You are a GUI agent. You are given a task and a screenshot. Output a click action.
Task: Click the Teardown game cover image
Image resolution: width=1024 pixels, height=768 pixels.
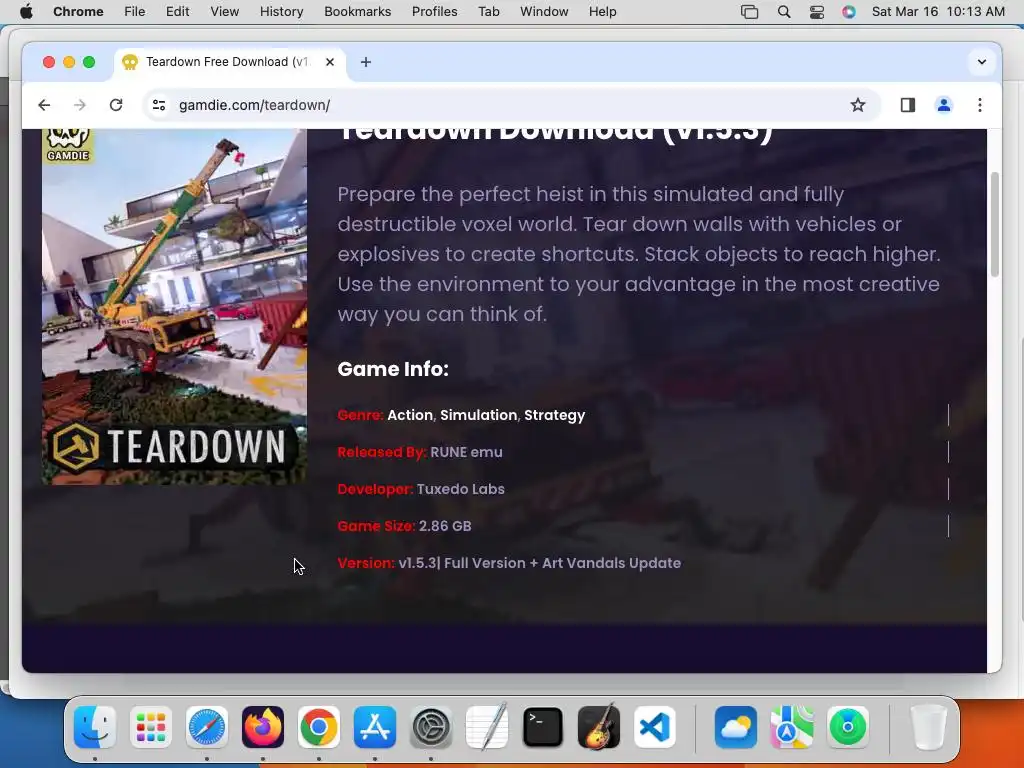(x=174, y=307)
